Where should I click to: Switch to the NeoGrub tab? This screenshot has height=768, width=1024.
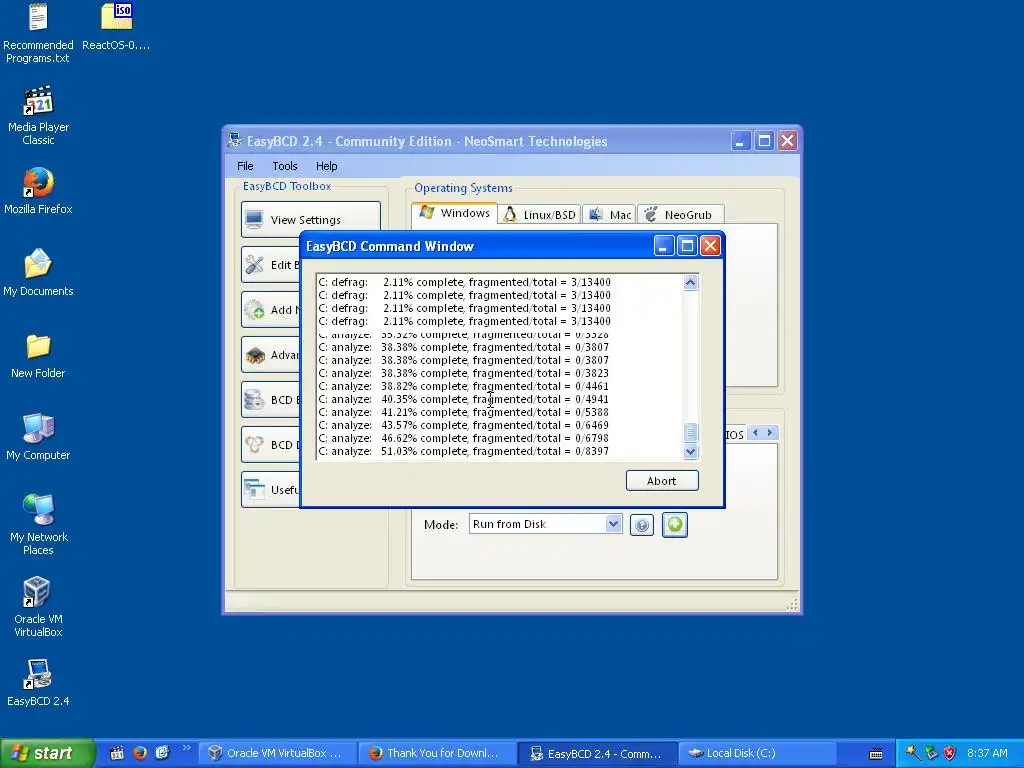click(x=680, y=215)
